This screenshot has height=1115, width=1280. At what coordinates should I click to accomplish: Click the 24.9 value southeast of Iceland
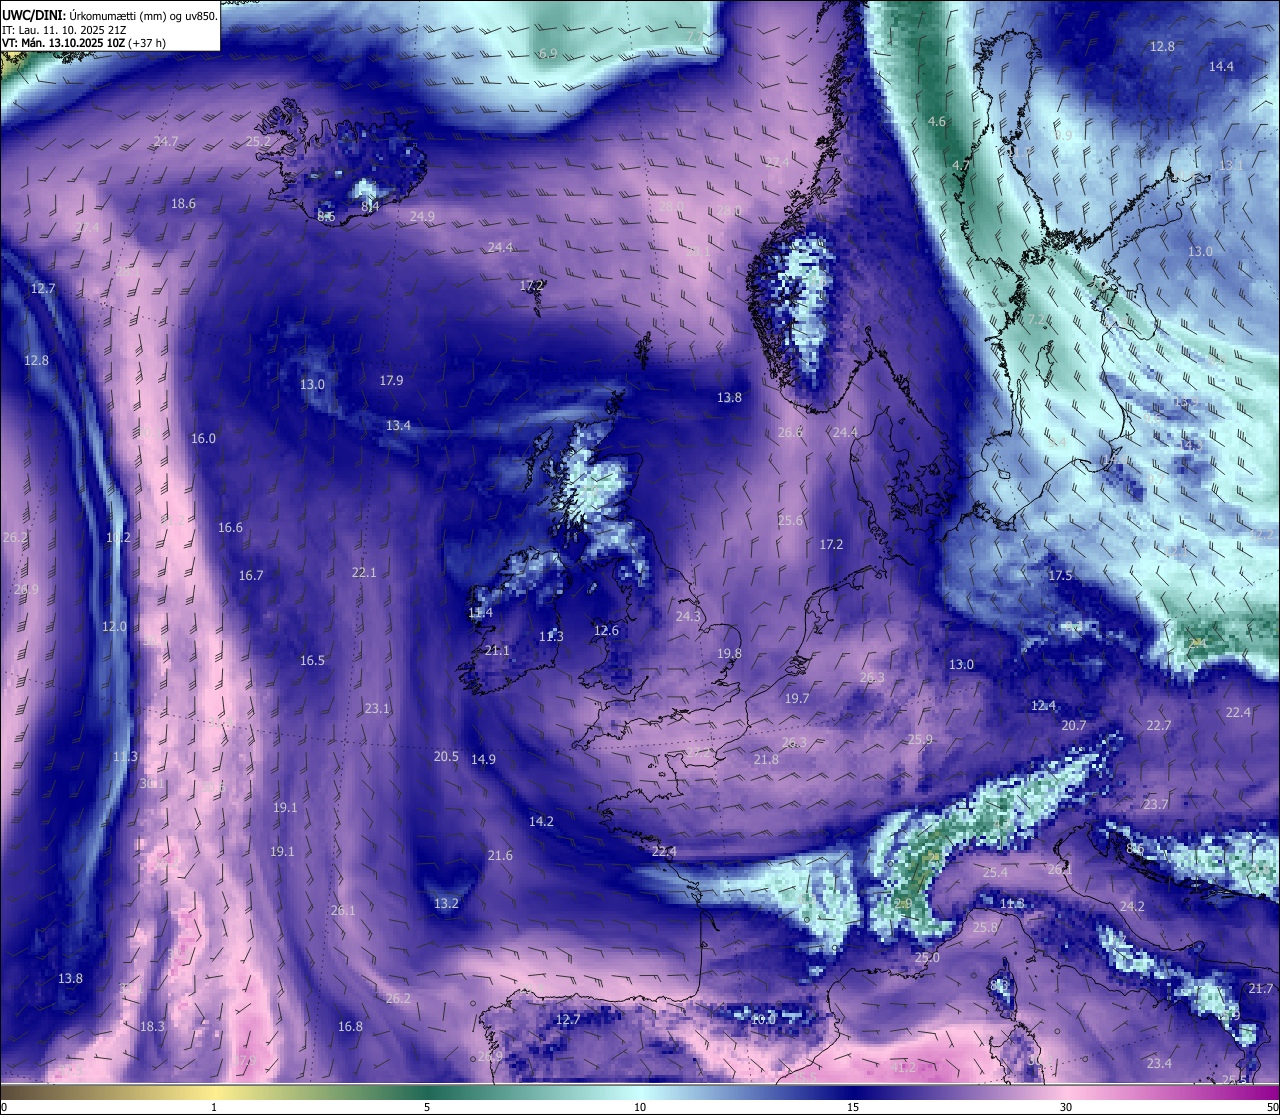pyautogui.click(x=422, y=216)
